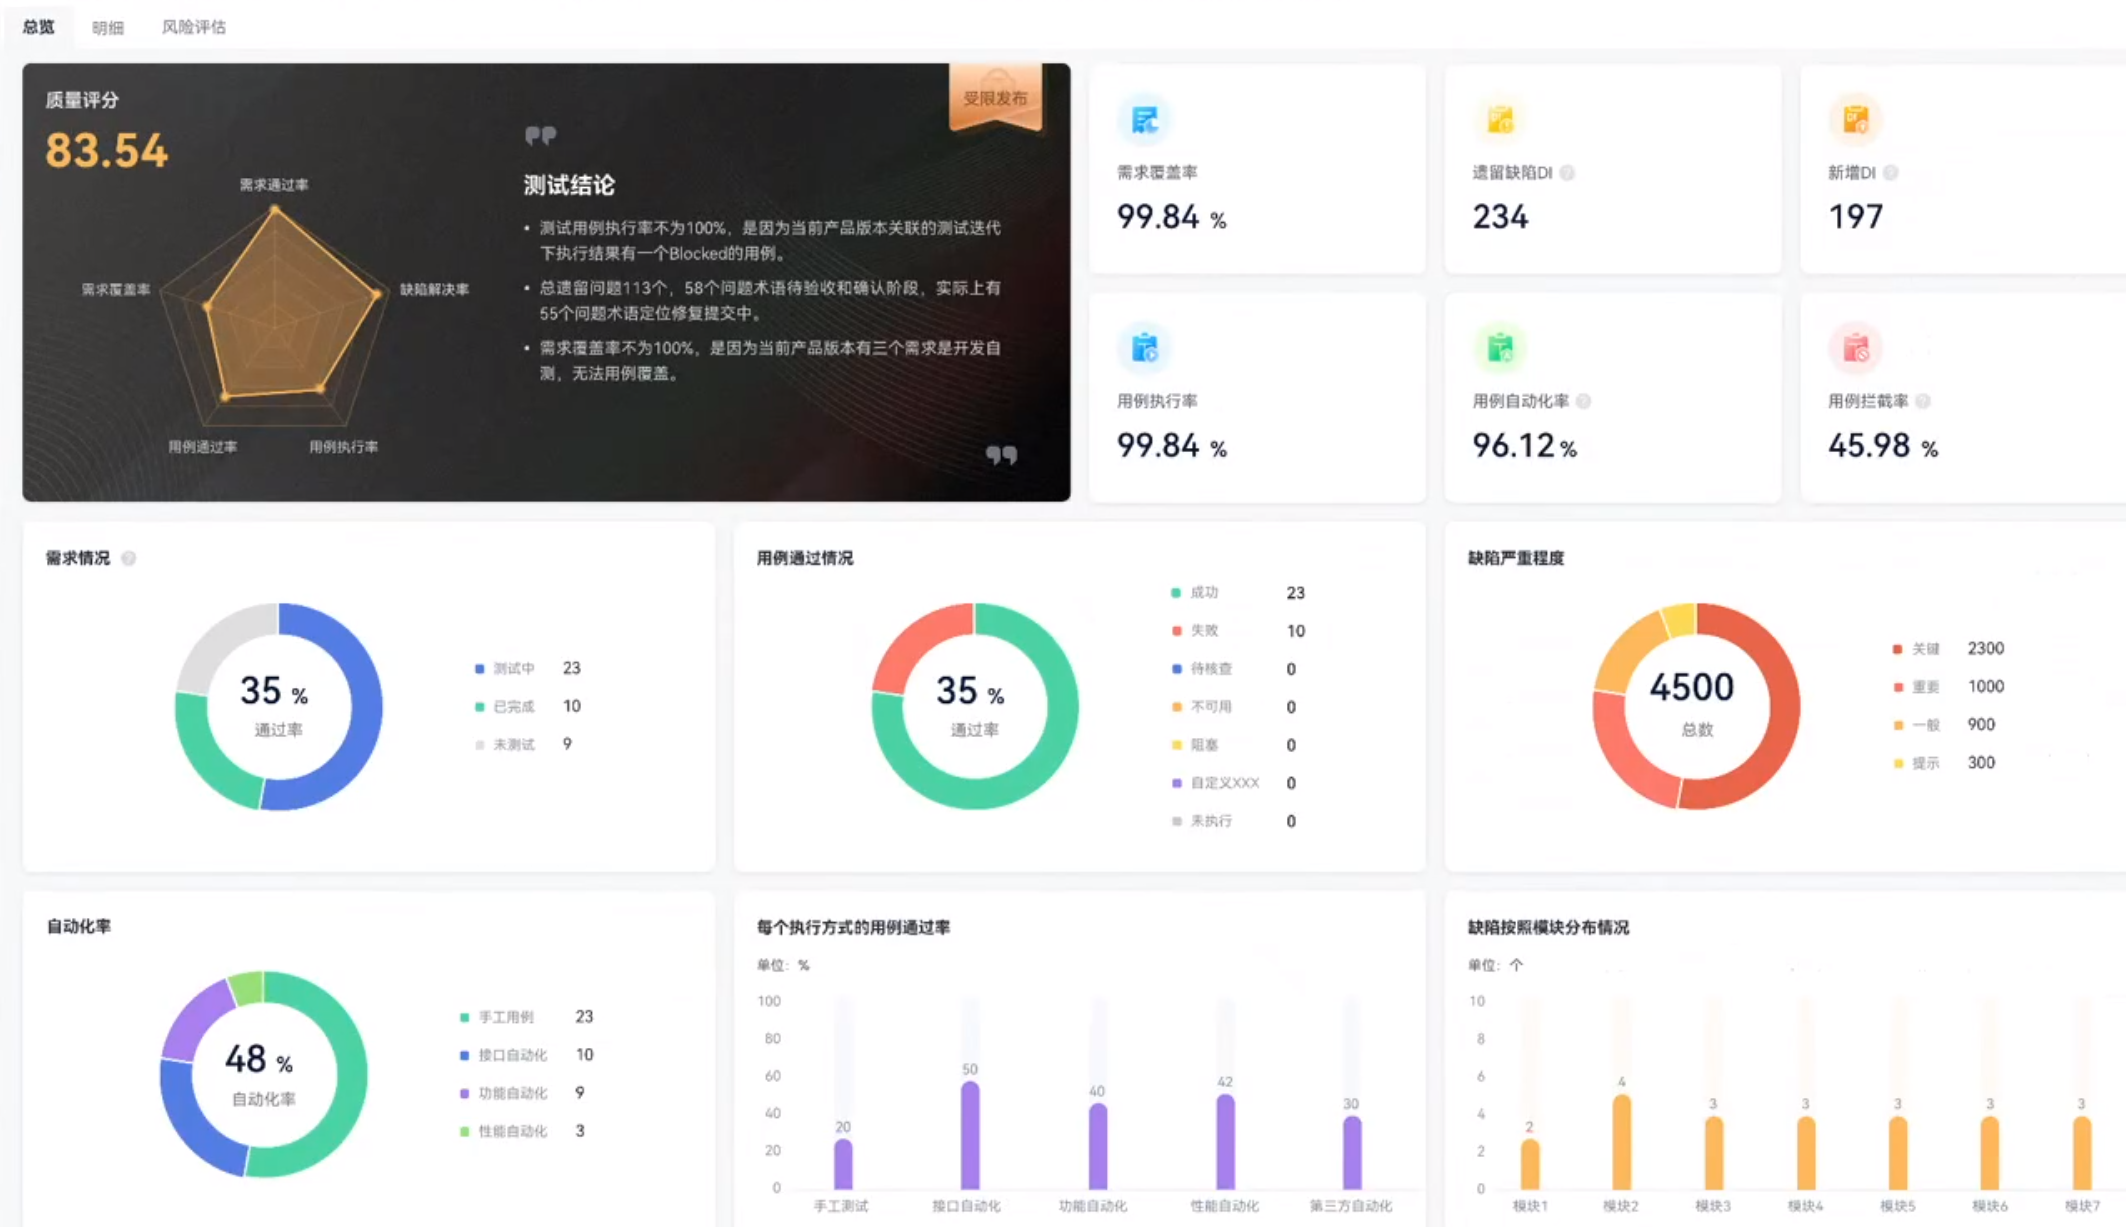Click the 新增DI card icon
2126x1227 pixels.
(x=1855, y=120)
